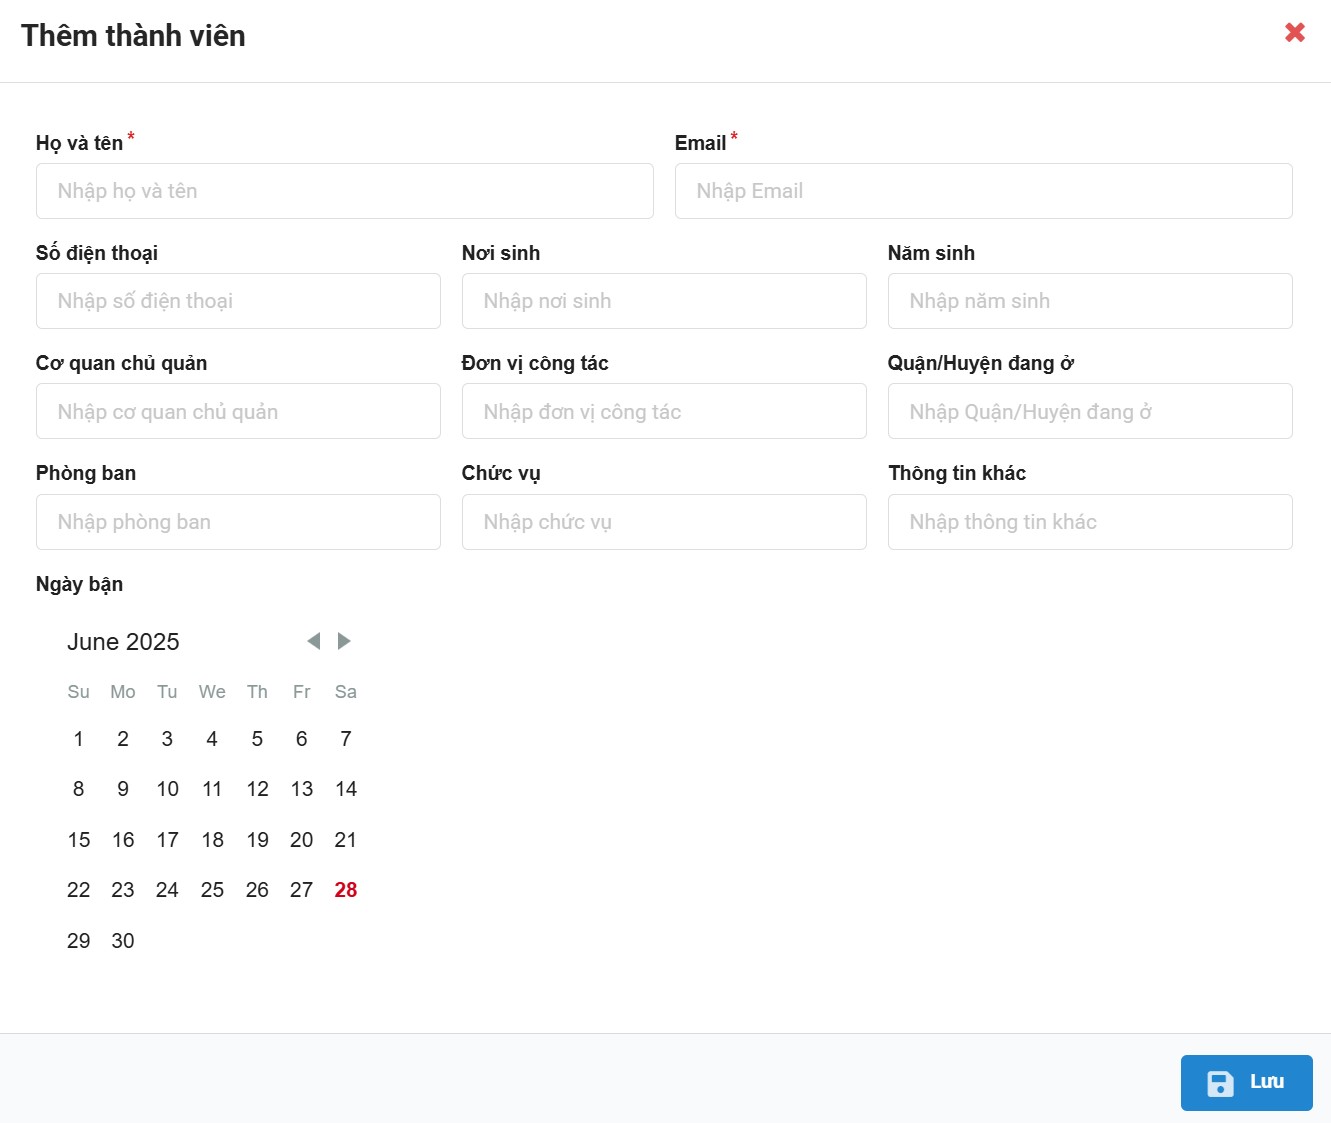Image resolution: width=1331 pixels, height=1123 pixels.
Task: Pick June 15 as busy day
Action: pos(79,840)
